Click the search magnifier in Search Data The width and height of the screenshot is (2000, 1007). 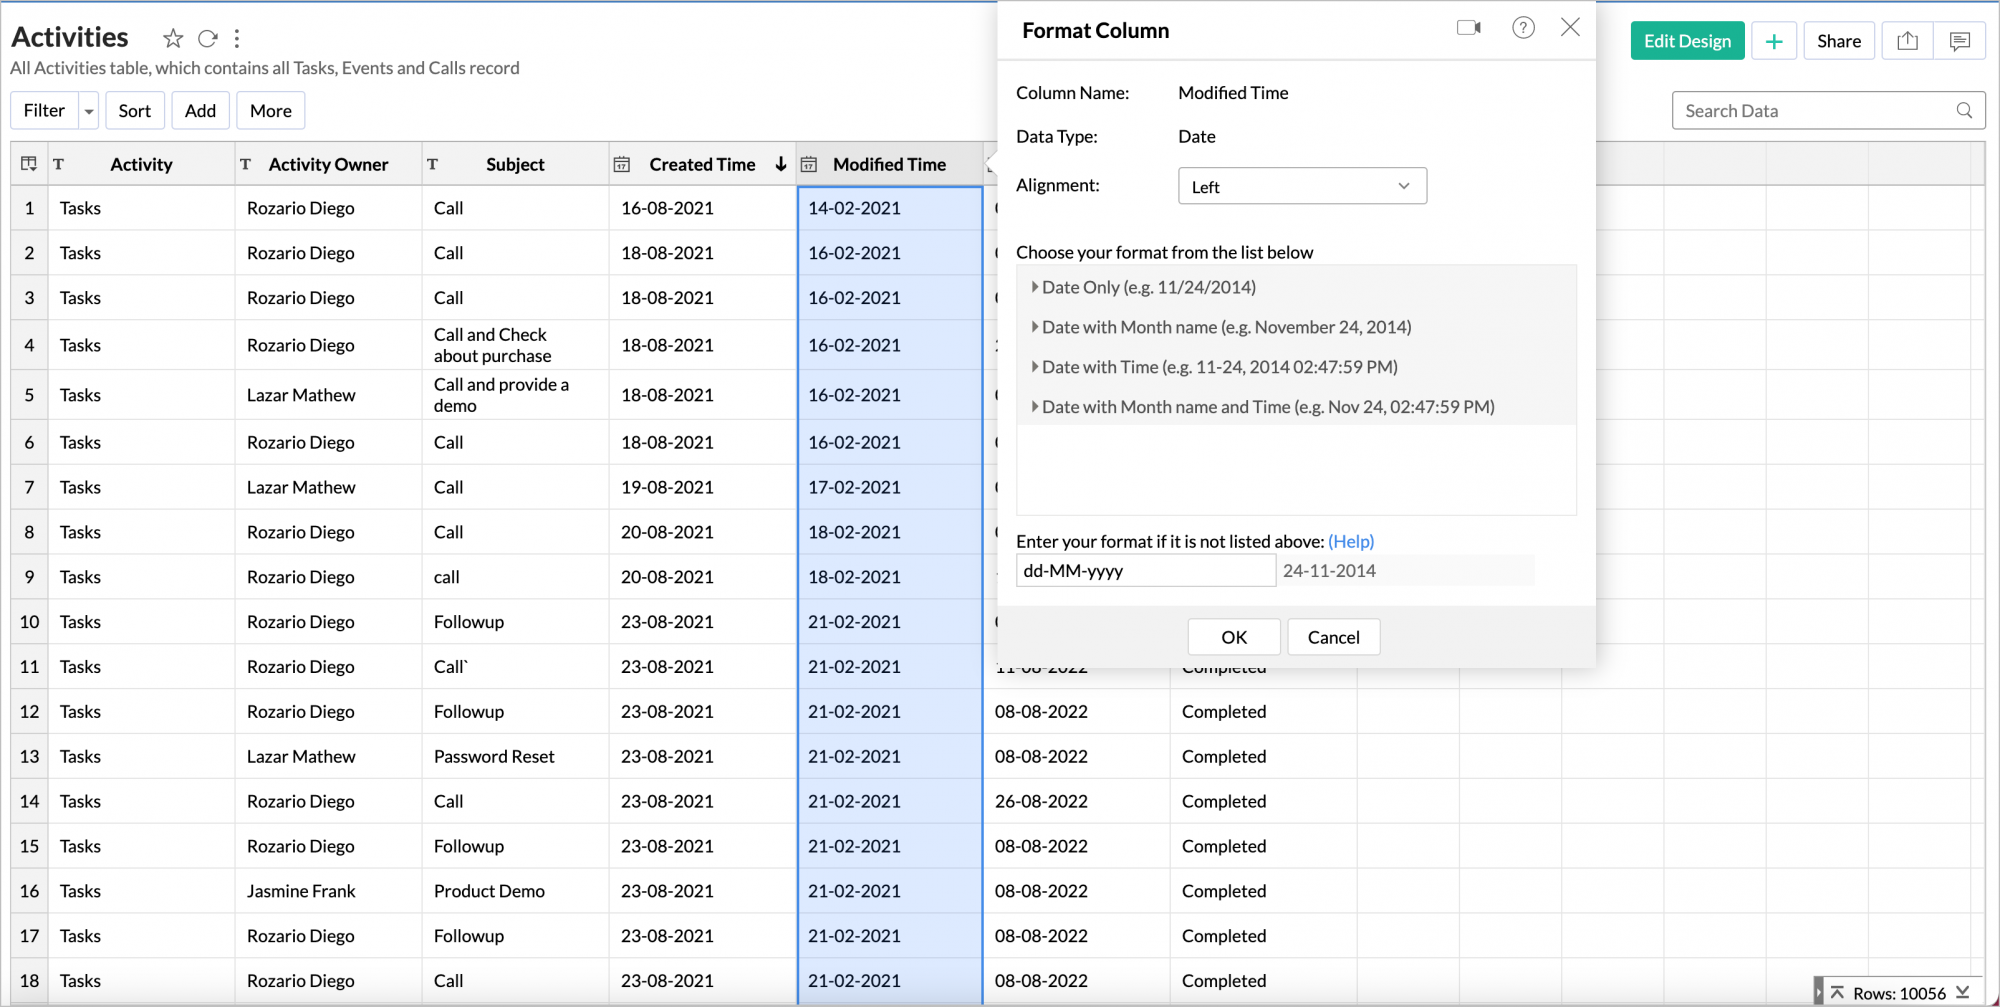[x=1964, y=110]
